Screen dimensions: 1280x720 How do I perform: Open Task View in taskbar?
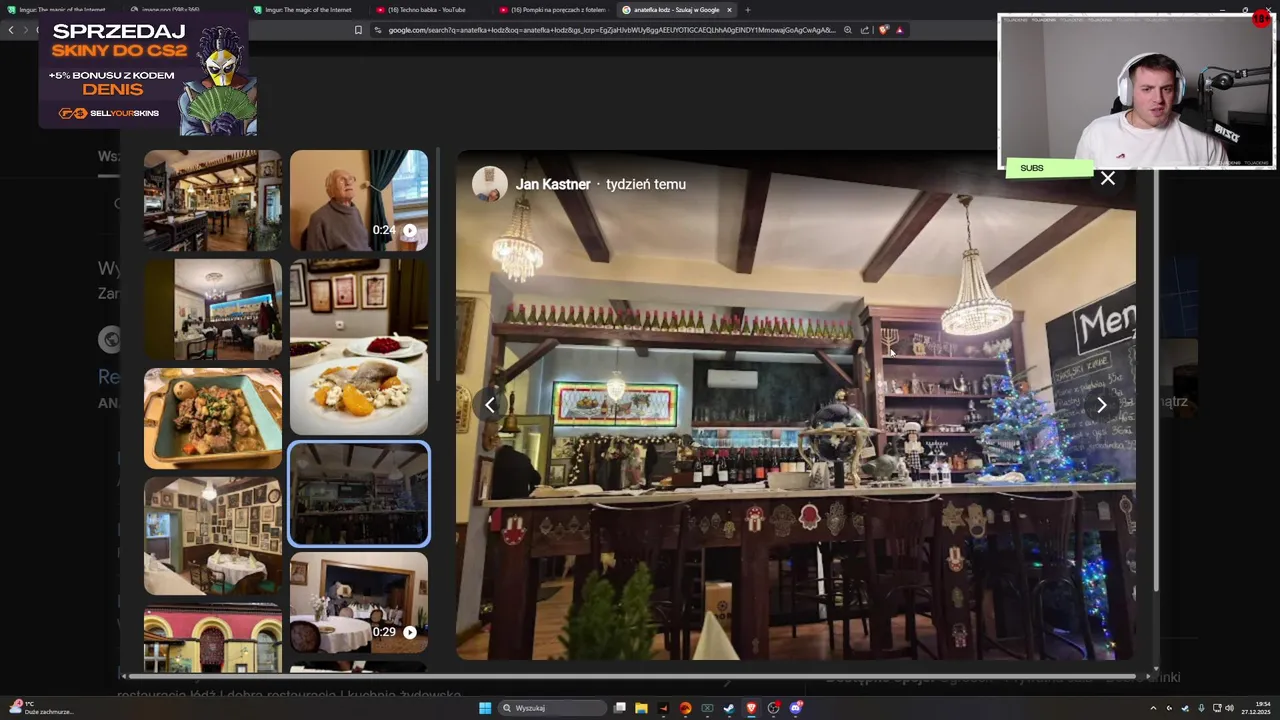(620, 708)
